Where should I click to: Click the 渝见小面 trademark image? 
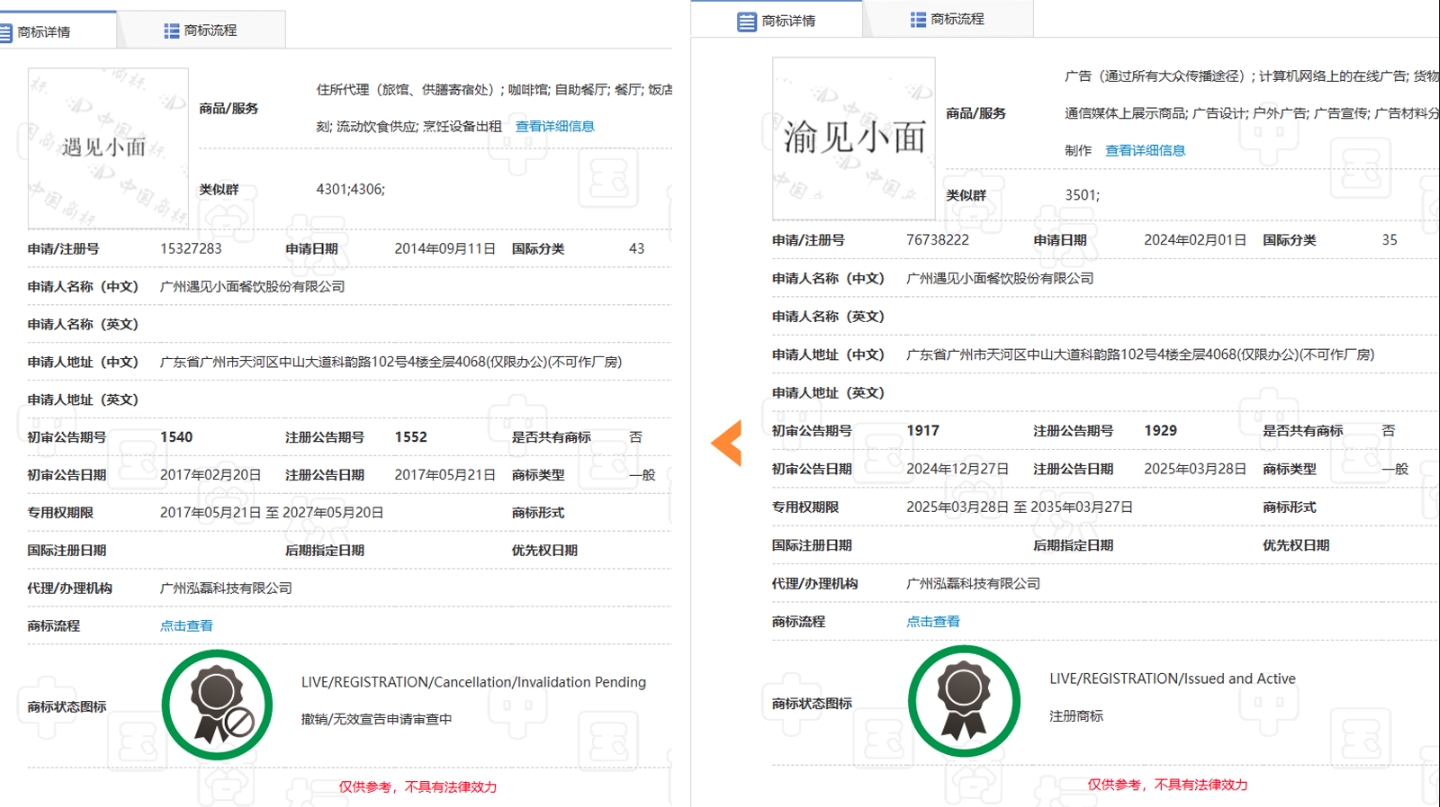[x=854, y=138]
